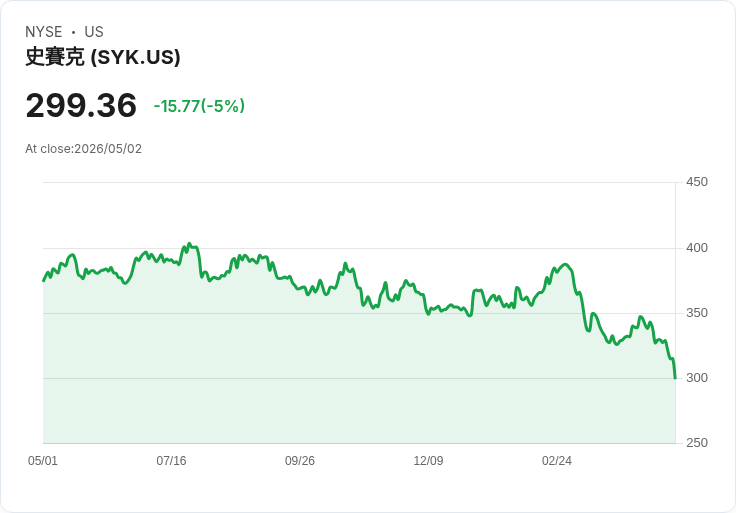Click the 450 price axis label
736x513 pixels.
pyautogui.click(x=697, y=182)
